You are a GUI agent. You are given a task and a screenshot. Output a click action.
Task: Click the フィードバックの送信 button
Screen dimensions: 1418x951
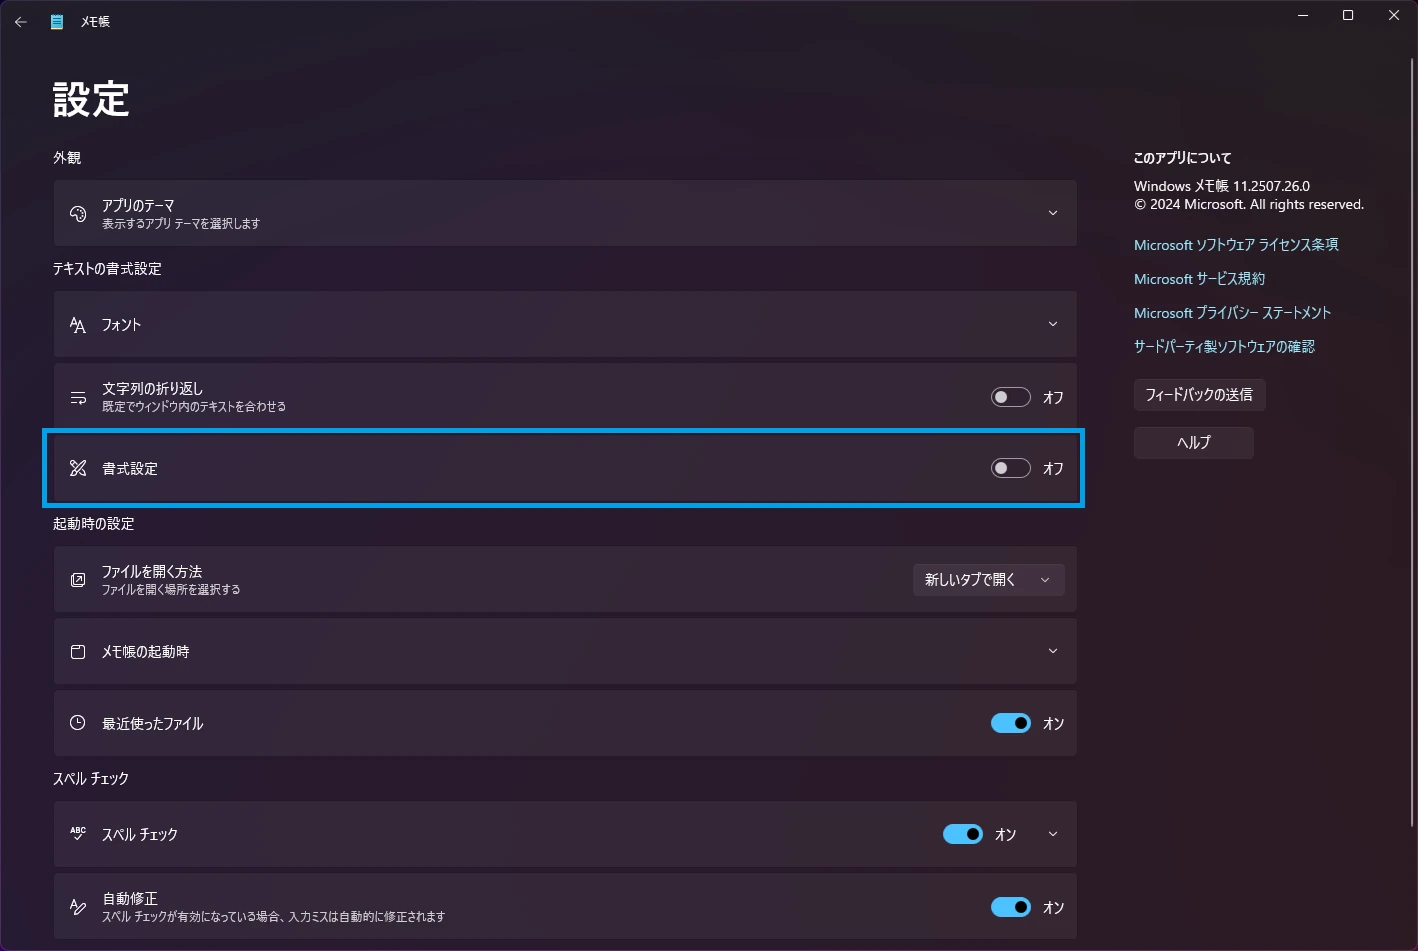pyautogui.click(x=1199, y=395)
